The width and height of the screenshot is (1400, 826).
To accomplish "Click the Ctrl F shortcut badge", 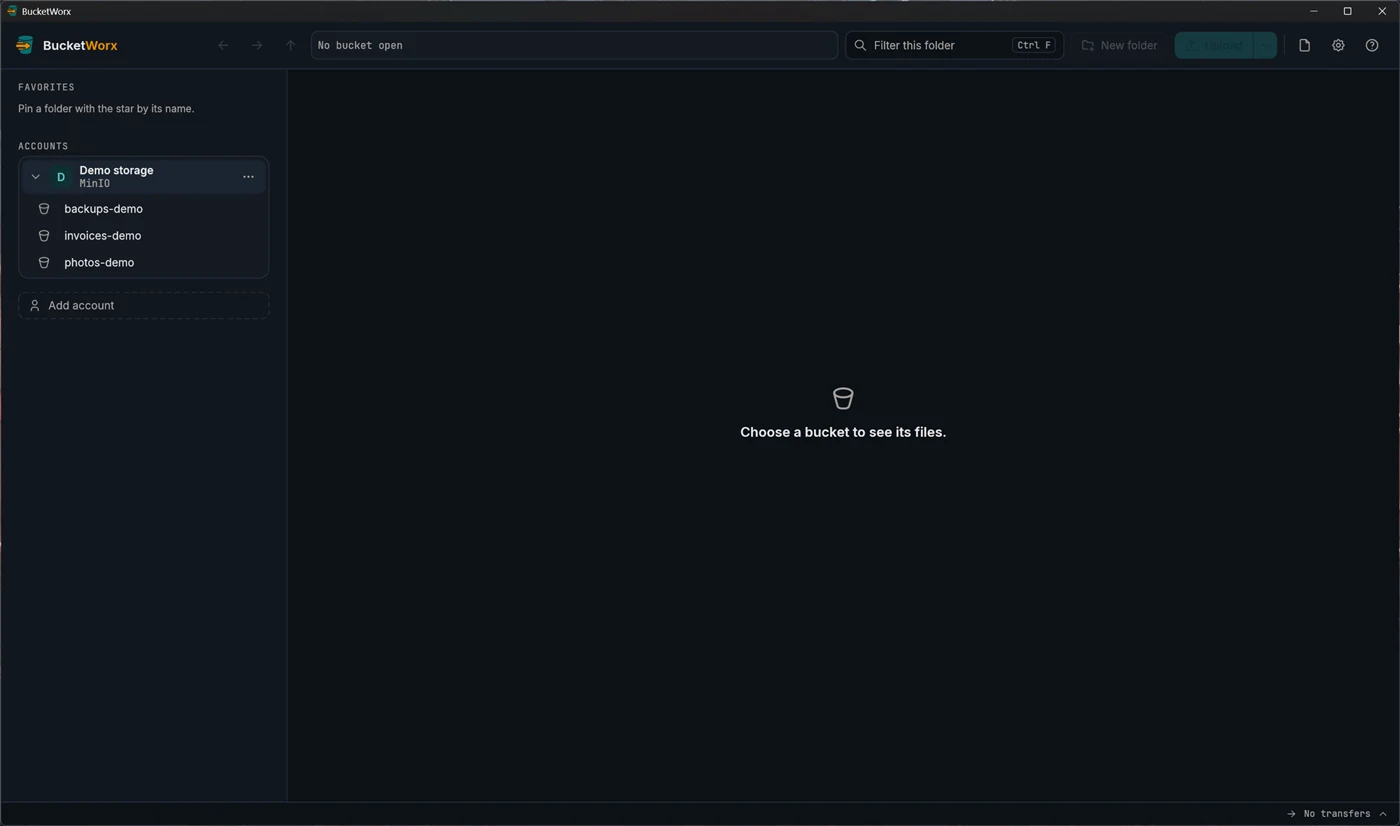I will pyautogui.click(x=1034, y=45).
